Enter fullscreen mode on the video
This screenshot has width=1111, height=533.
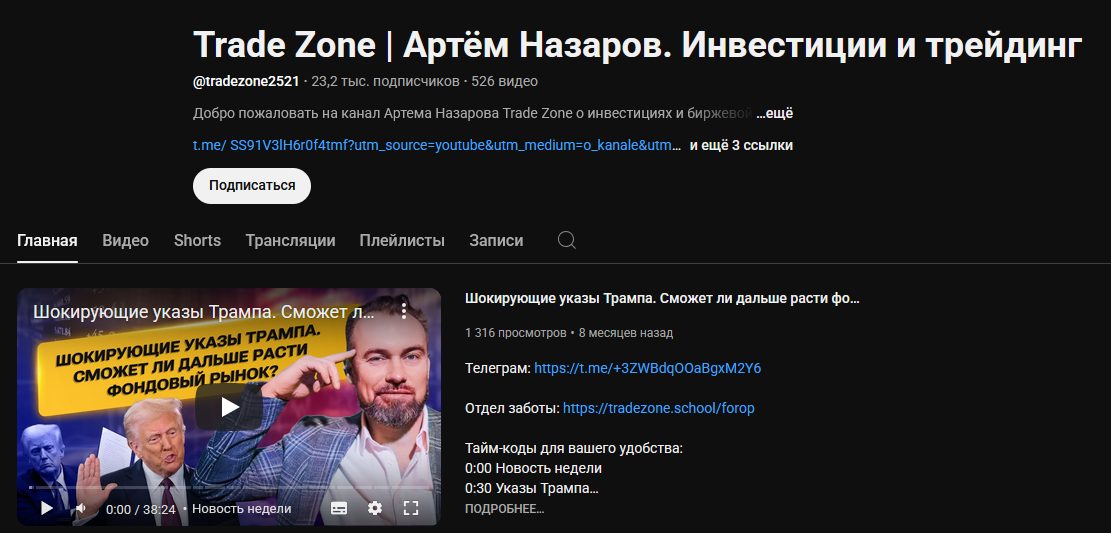(x=411, y=508)
